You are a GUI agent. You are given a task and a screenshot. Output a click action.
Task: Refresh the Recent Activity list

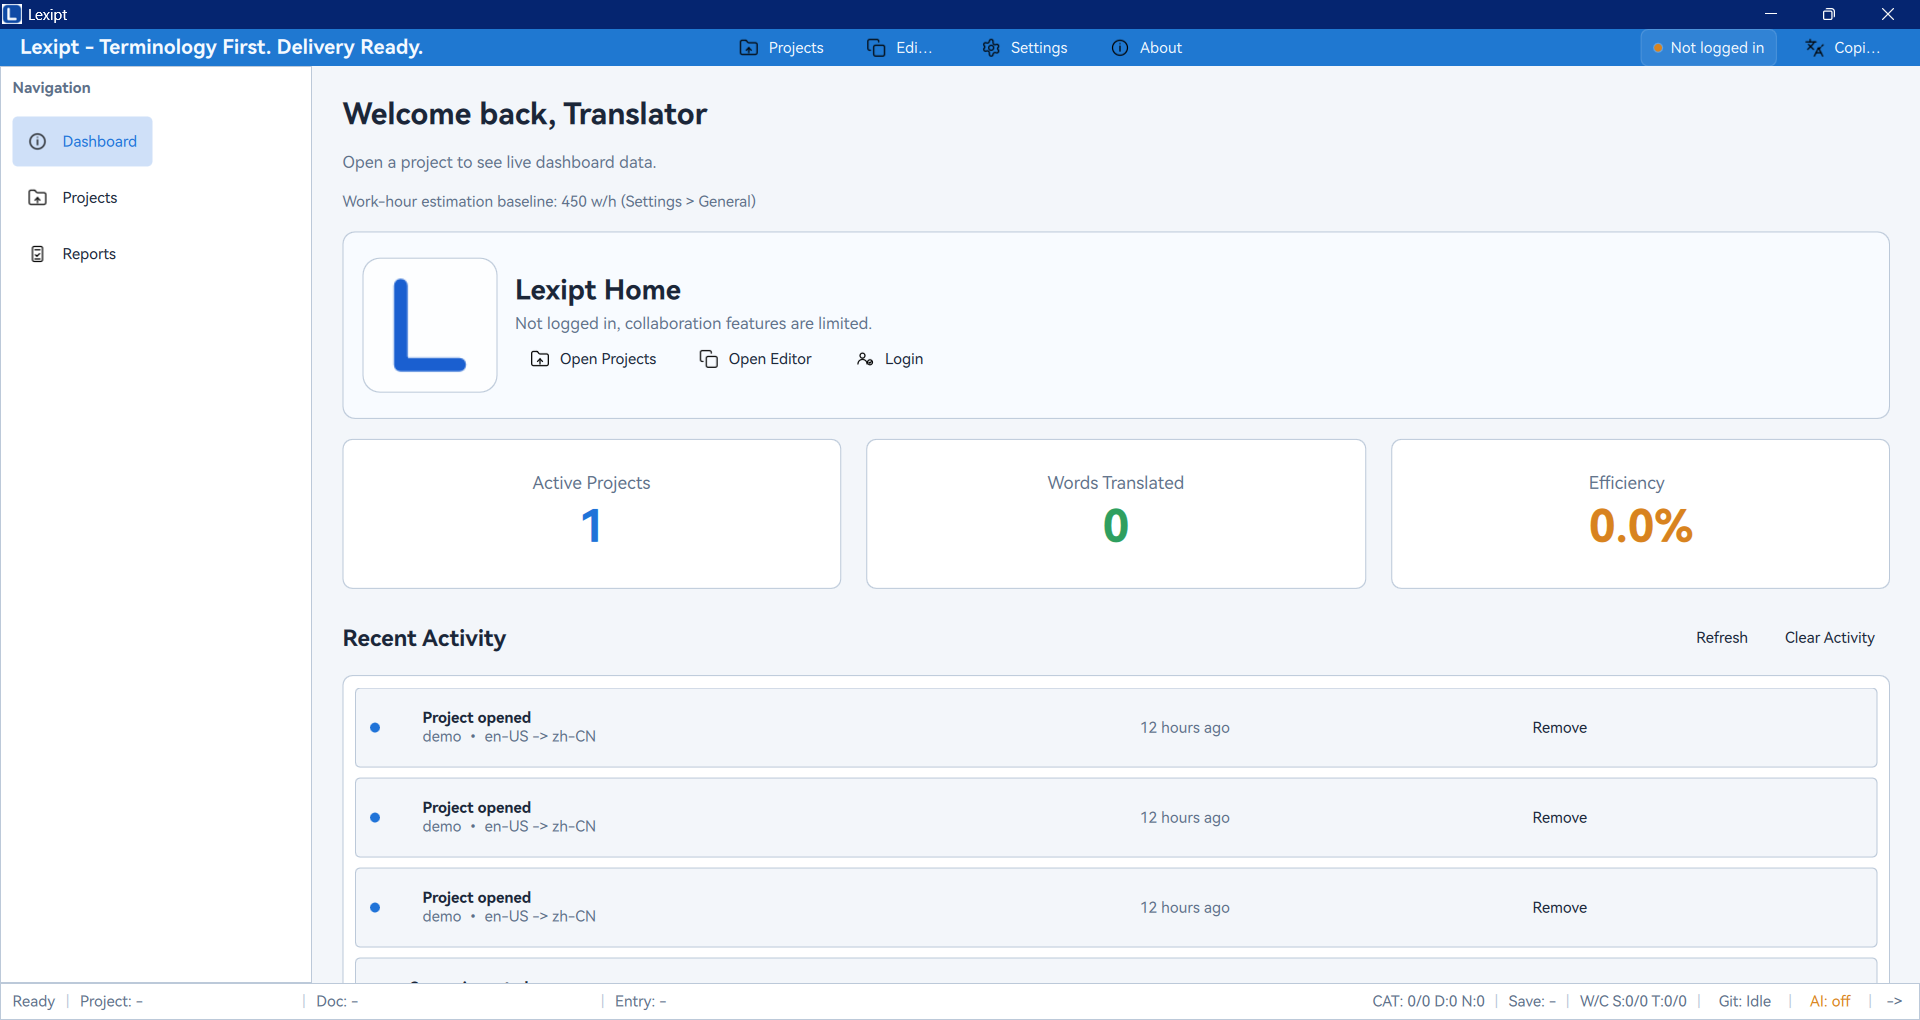tap(1721, 638)
